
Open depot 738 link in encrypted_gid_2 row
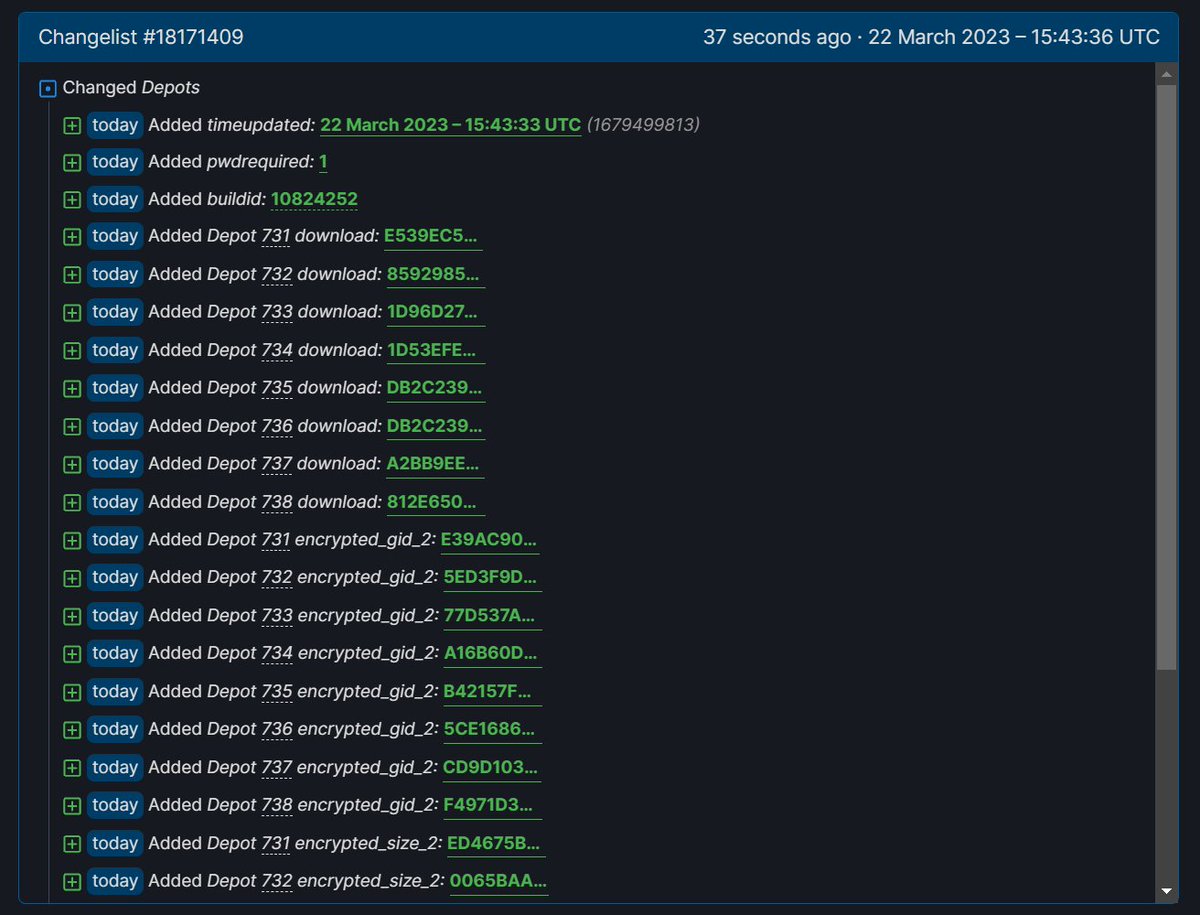pos(277,807)
